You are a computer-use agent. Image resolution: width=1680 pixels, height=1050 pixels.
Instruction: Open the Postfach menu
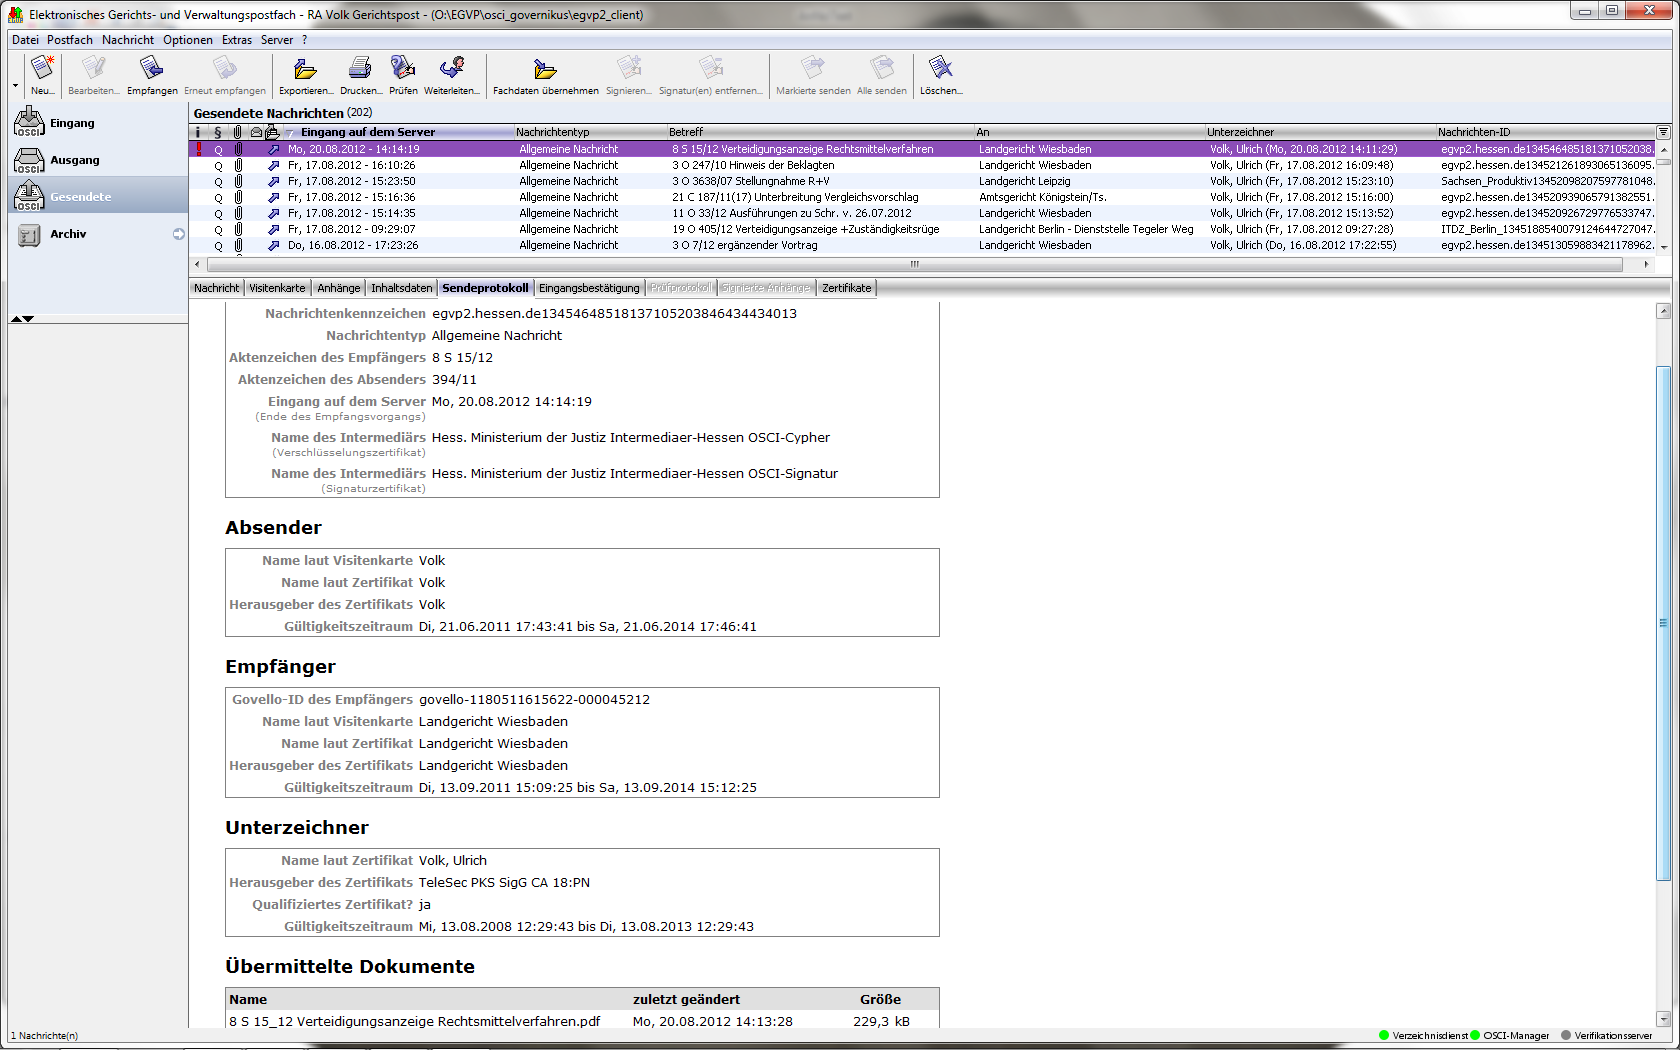[69, 40]
